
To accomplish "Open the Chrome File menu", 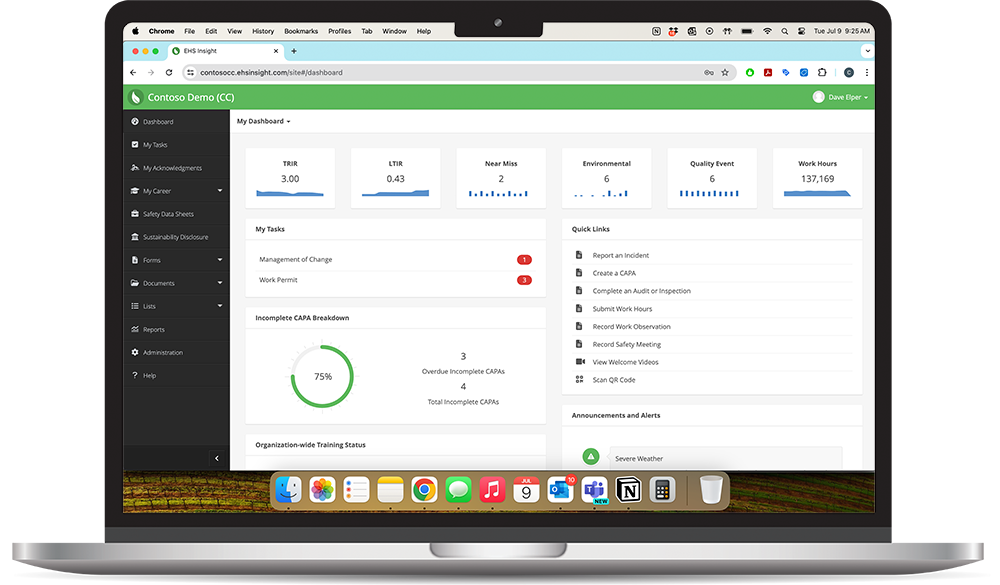I will (x=189, y=31).
